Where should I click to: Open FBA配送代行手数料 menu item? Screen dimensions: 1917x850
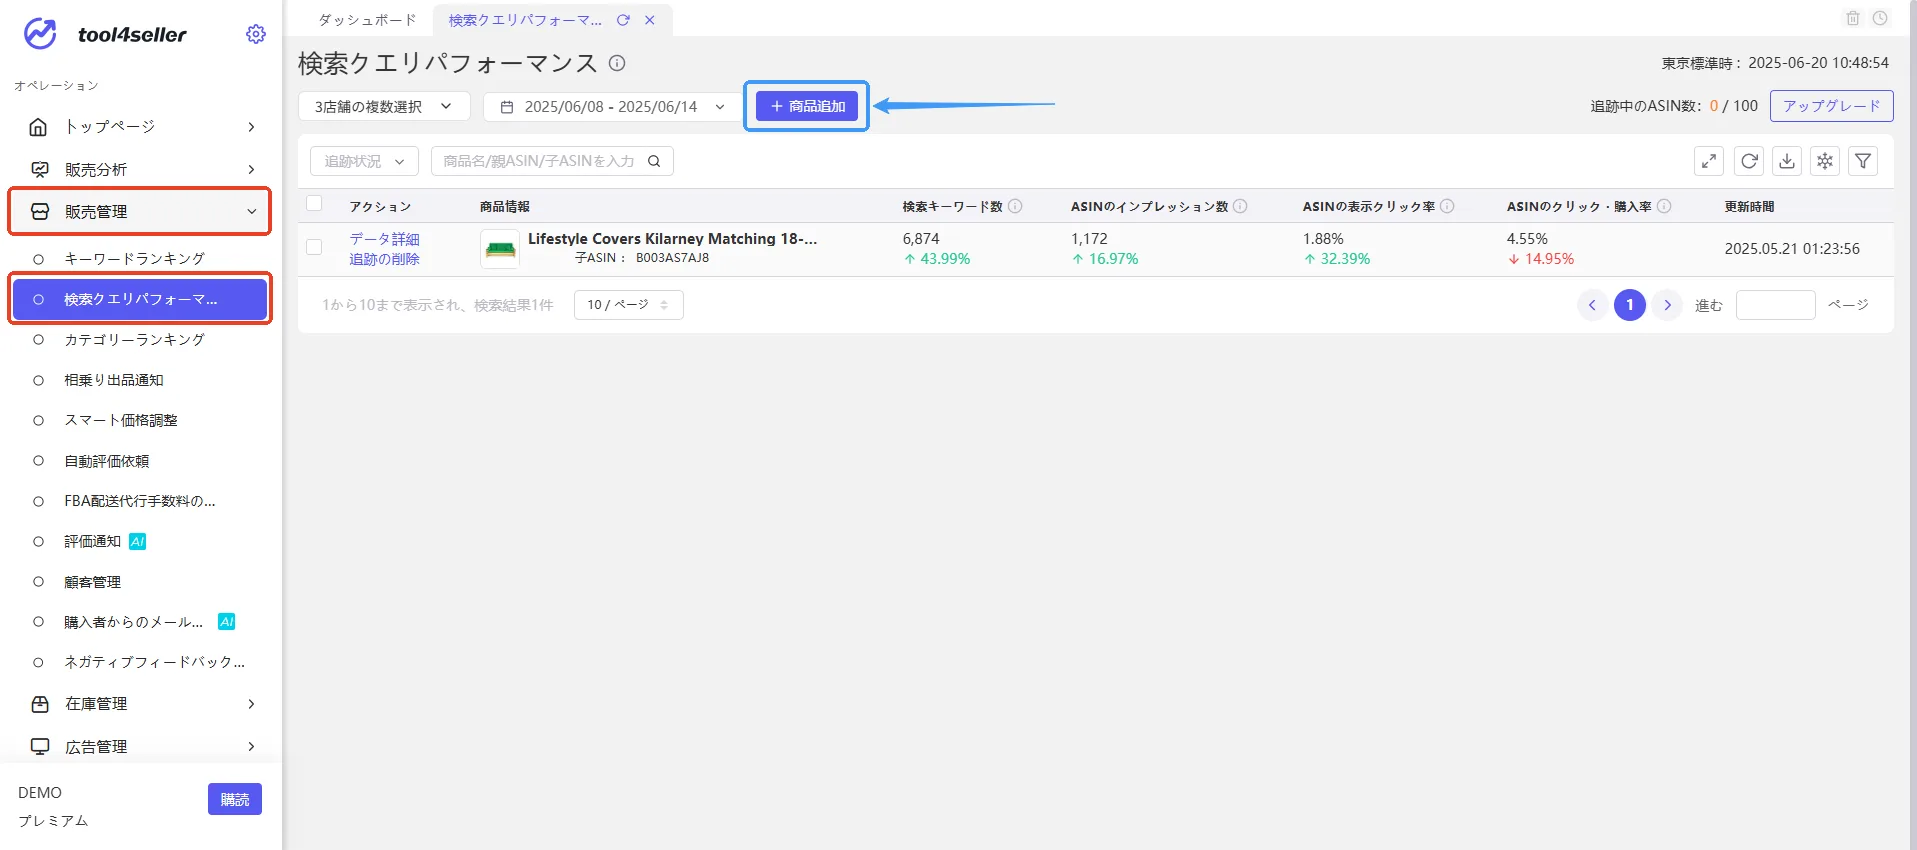[x=140, y=501]
